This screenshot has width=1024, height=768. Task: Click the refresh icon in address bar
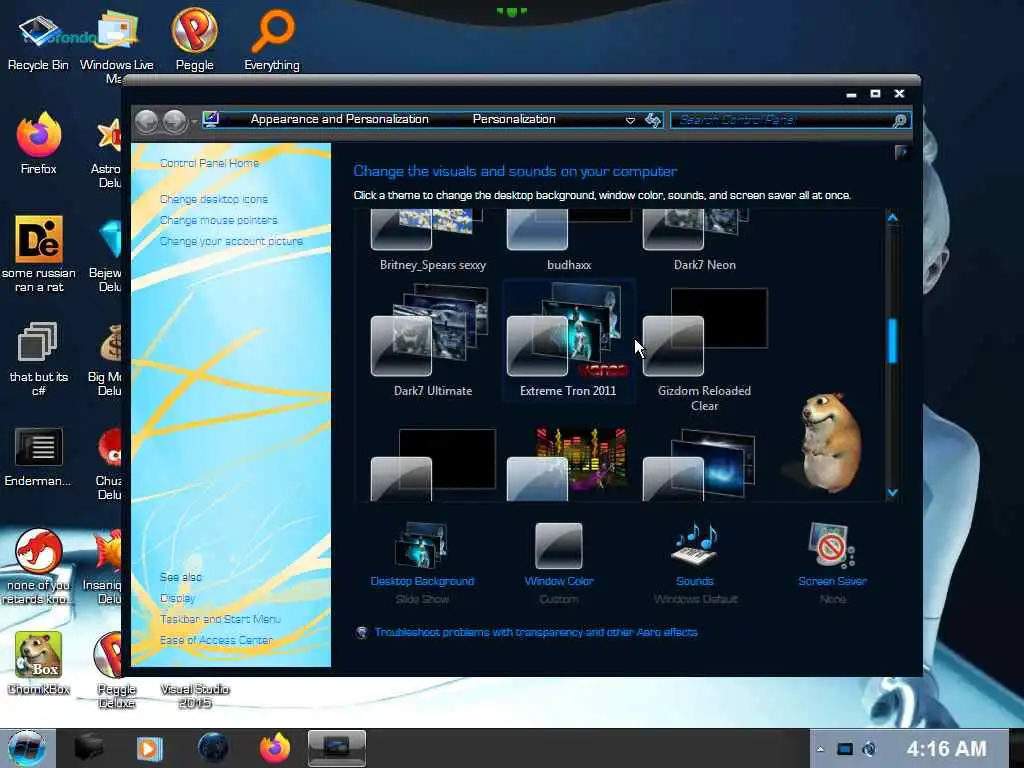[653, 120]
